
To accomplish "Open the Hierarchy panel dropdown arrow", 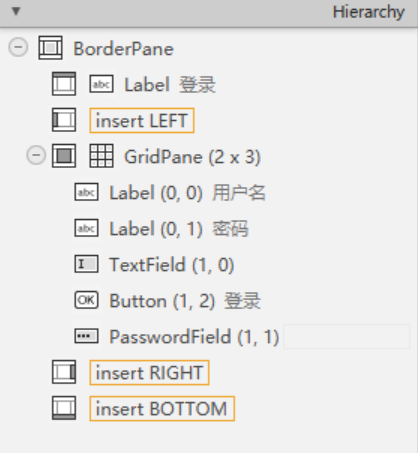I will [16, 12].
